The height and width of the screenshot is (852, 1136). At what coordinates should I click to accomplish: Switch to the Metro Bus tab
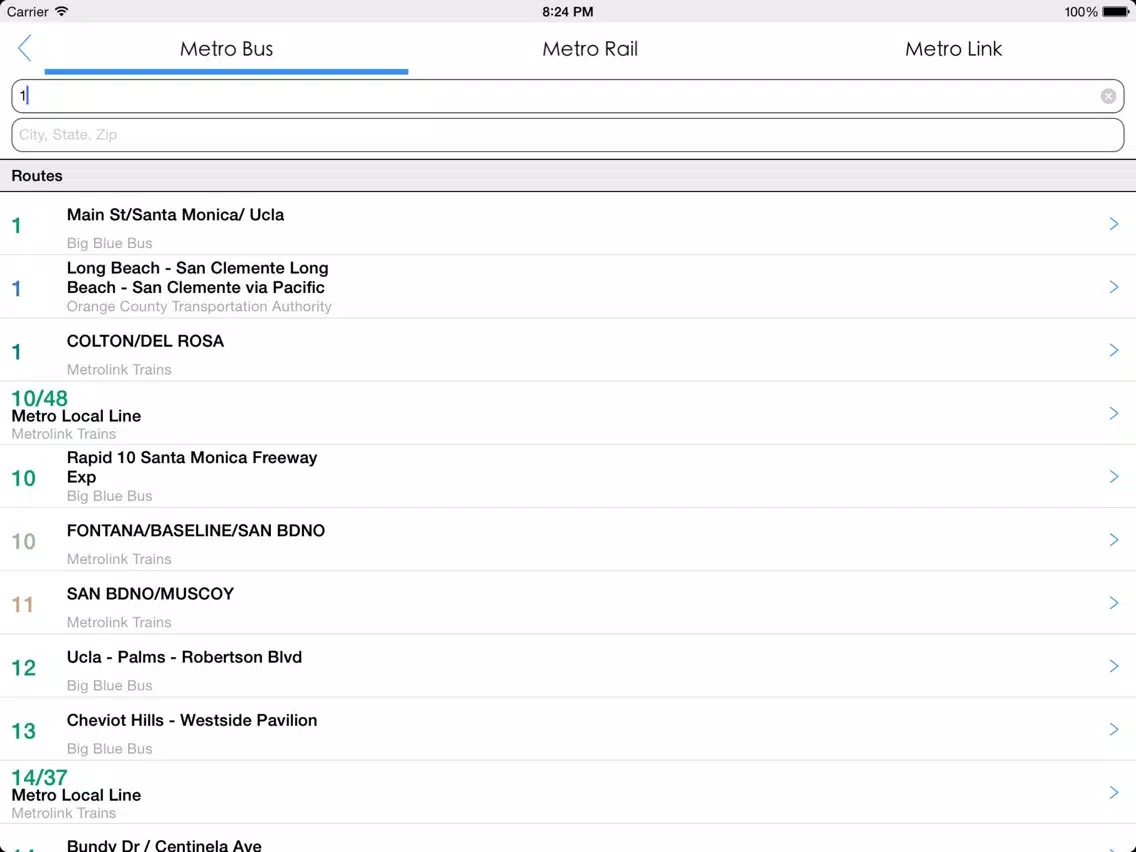pyautogui.click(x=226, y=49)
